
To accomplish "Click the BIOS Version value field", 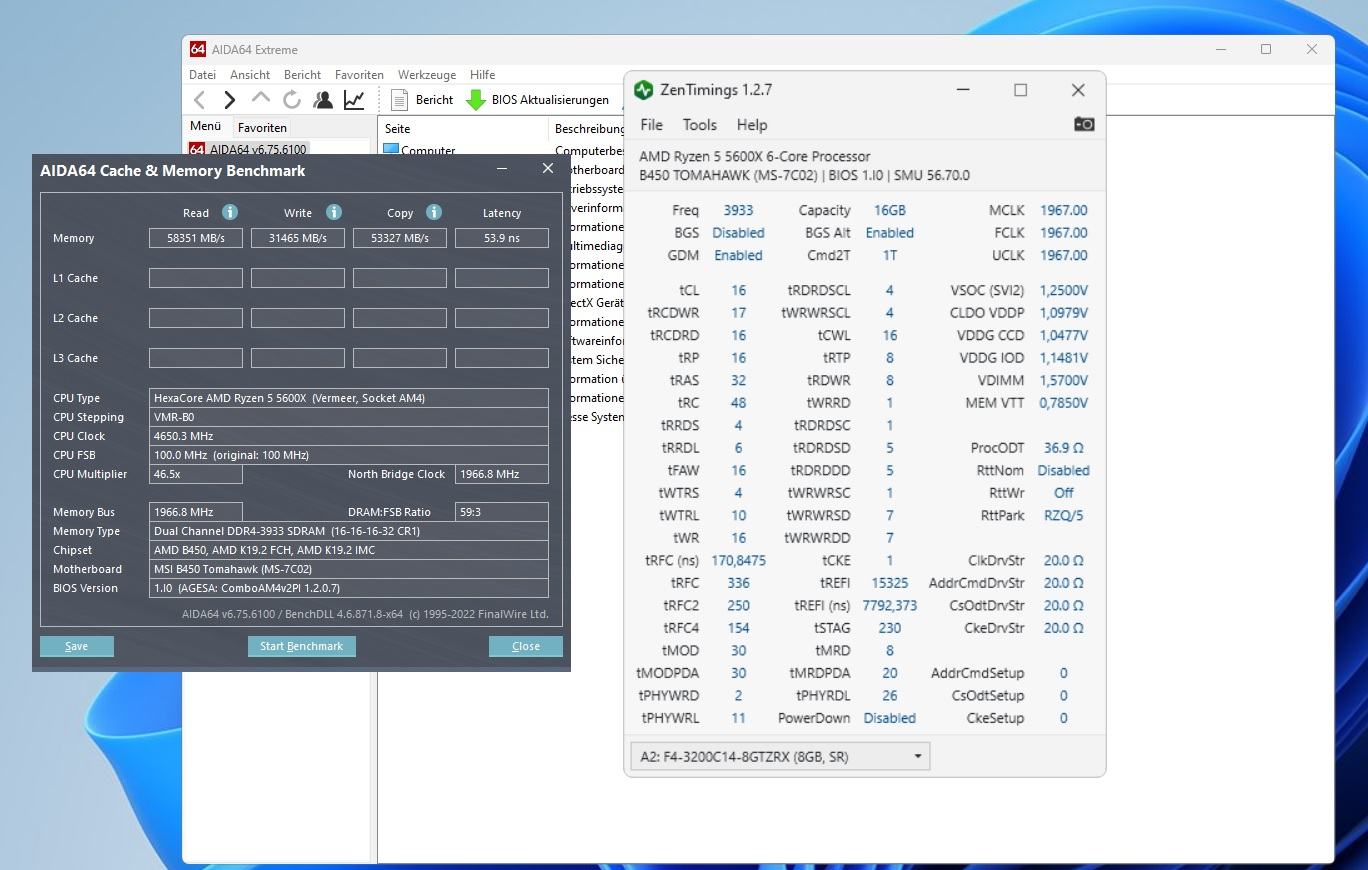I will pyautogui.click(x=349, y=588).
